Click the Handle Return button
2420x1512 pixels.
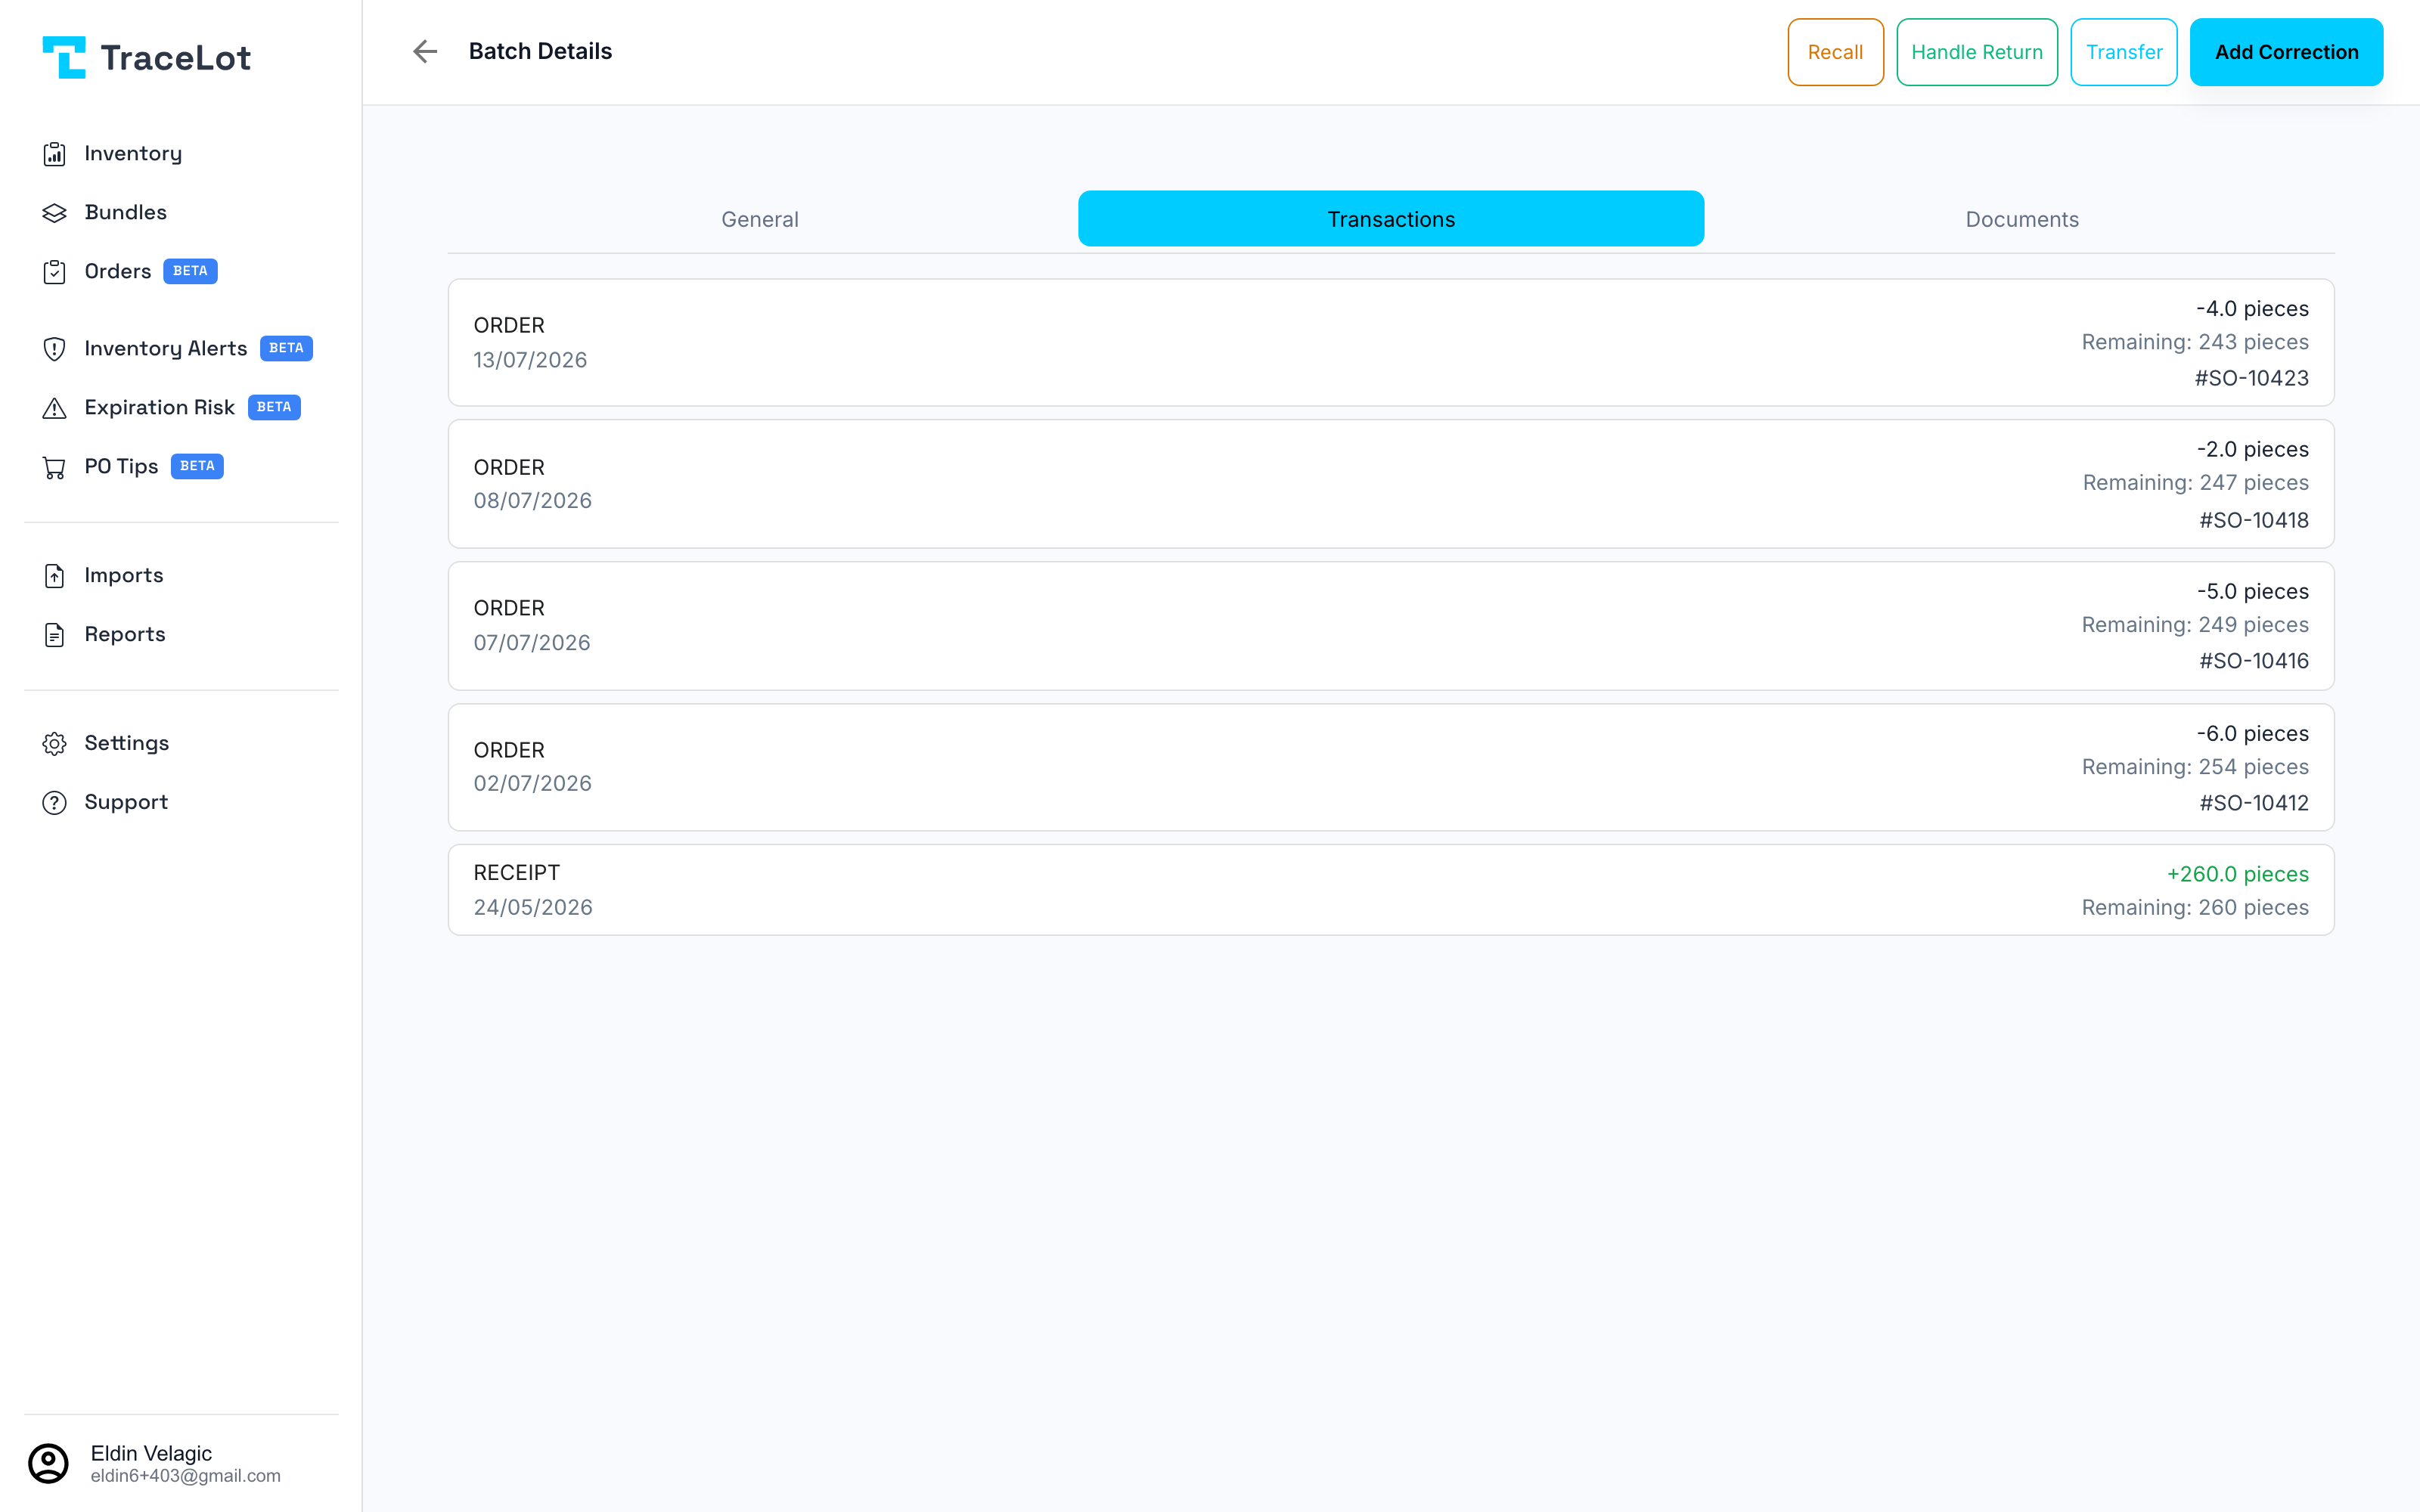(1977, 52)
